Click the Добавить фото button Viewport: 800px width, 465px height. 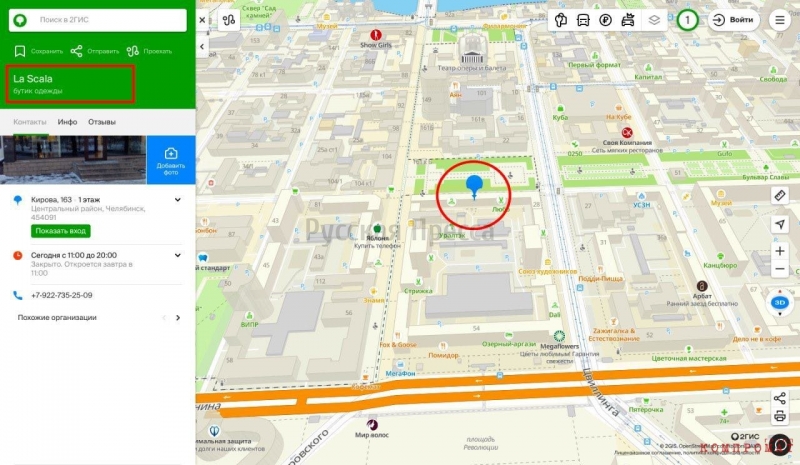point(171,160)
